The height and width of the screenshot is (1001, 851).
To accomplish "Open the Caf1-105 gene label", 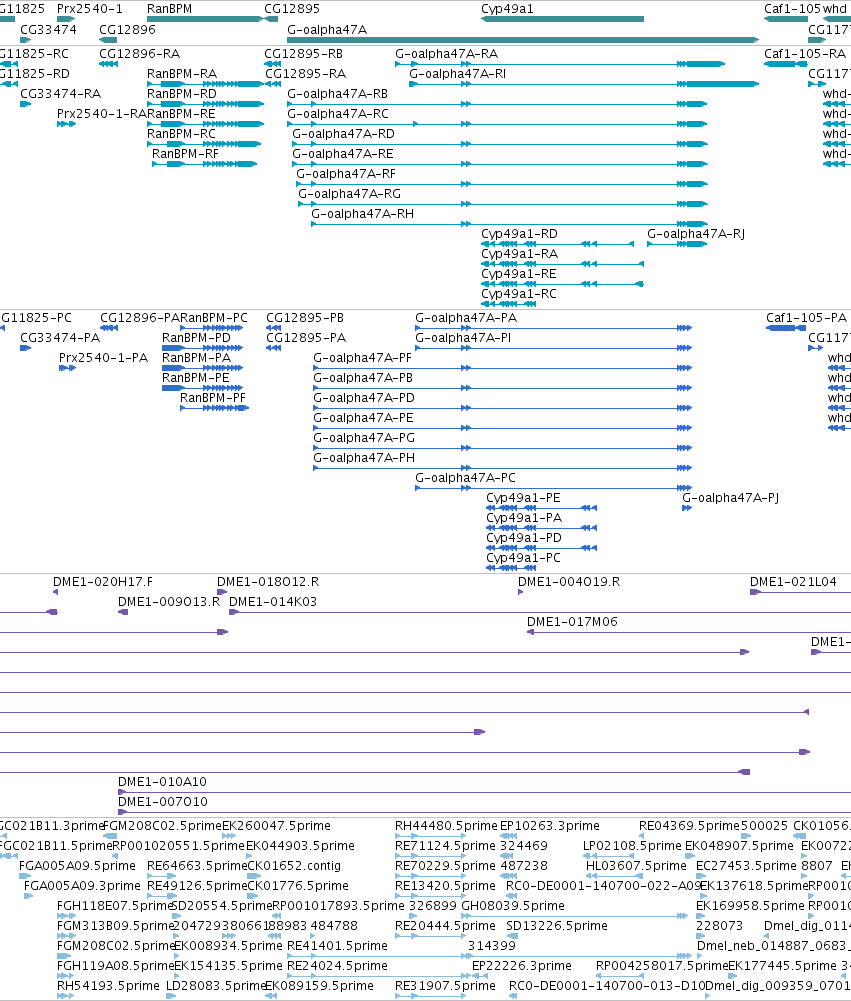I will coord(792,9).
